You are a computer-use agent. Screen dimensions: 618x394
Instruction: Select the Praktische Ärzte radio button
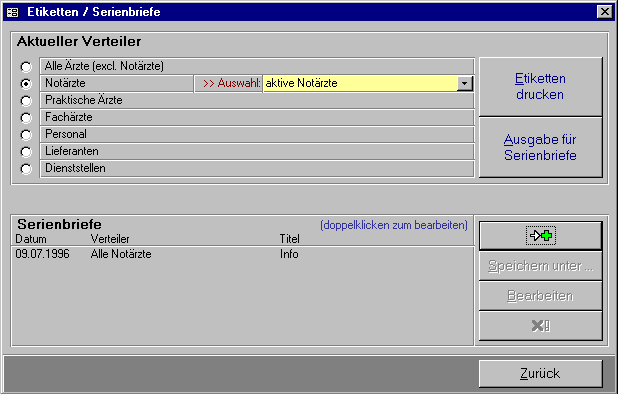click(26, 100)
